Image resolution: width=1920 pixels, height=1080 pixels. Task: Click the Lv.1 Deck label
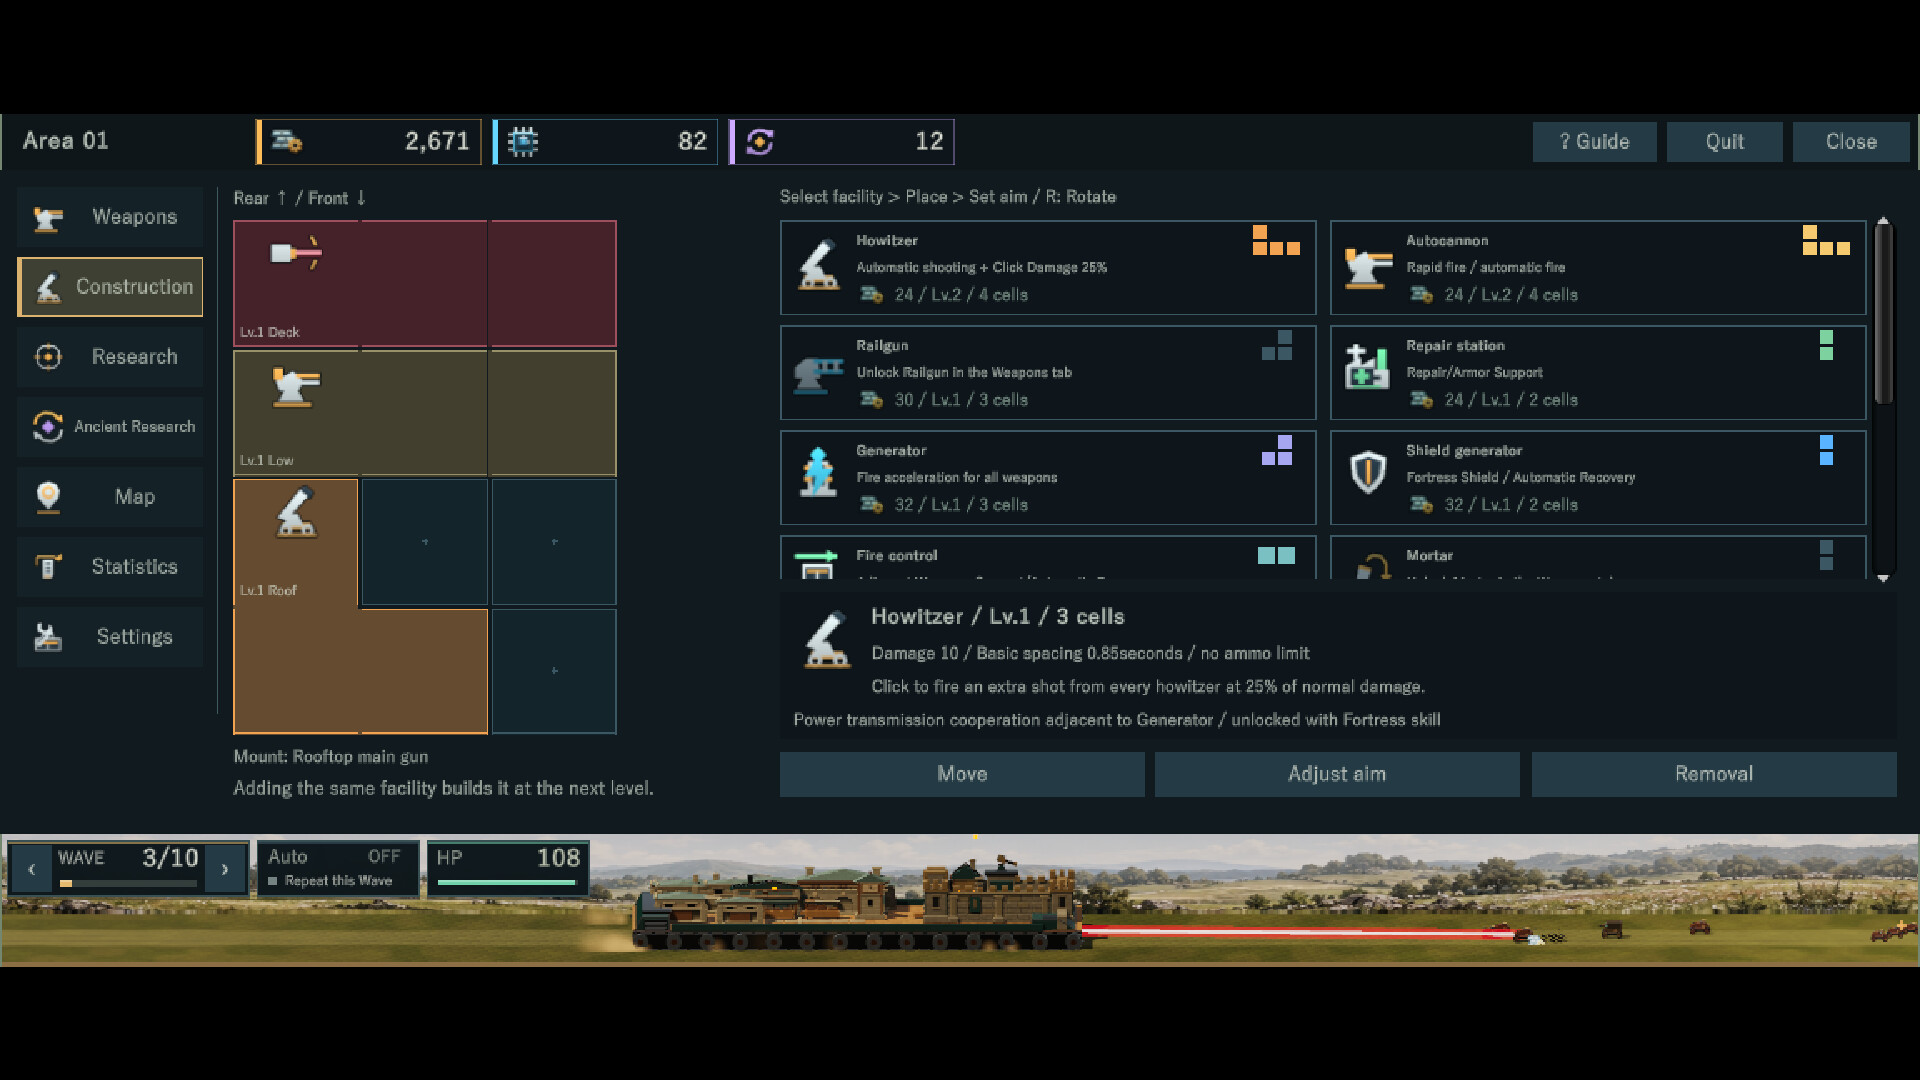[x=269, y=332]
